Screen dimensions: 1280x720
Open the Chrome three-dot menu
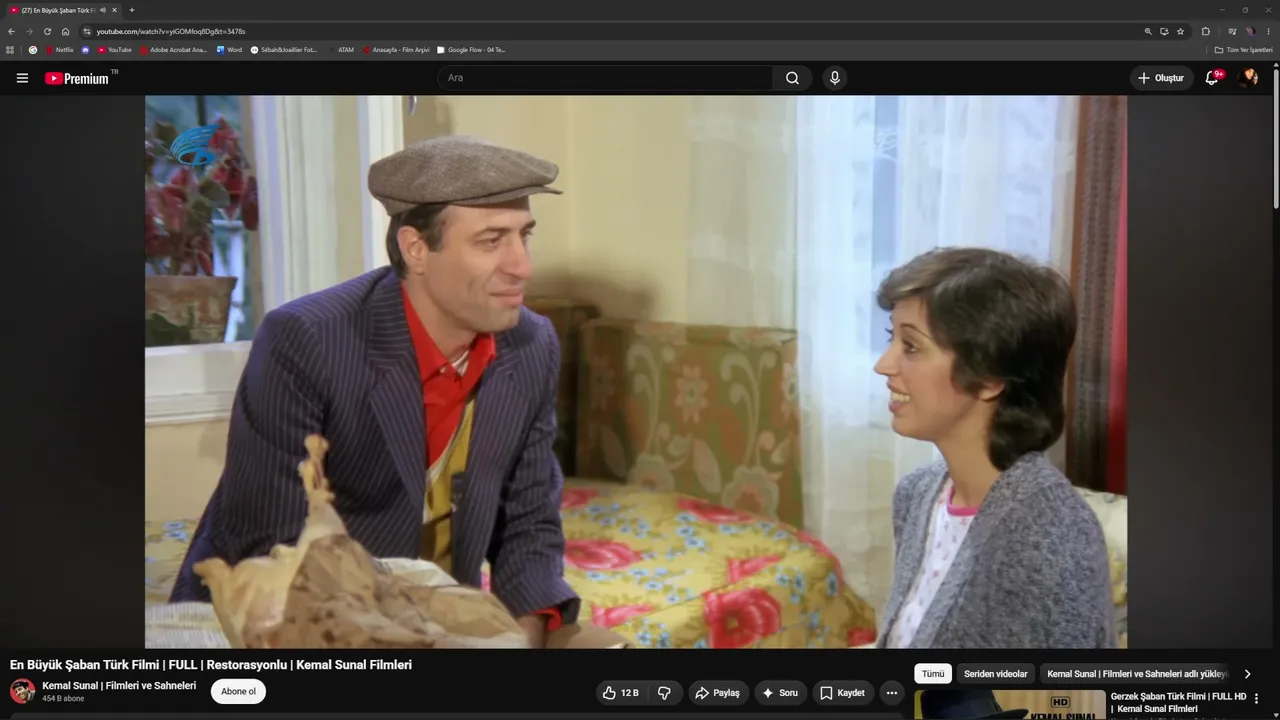point(1268,31)
